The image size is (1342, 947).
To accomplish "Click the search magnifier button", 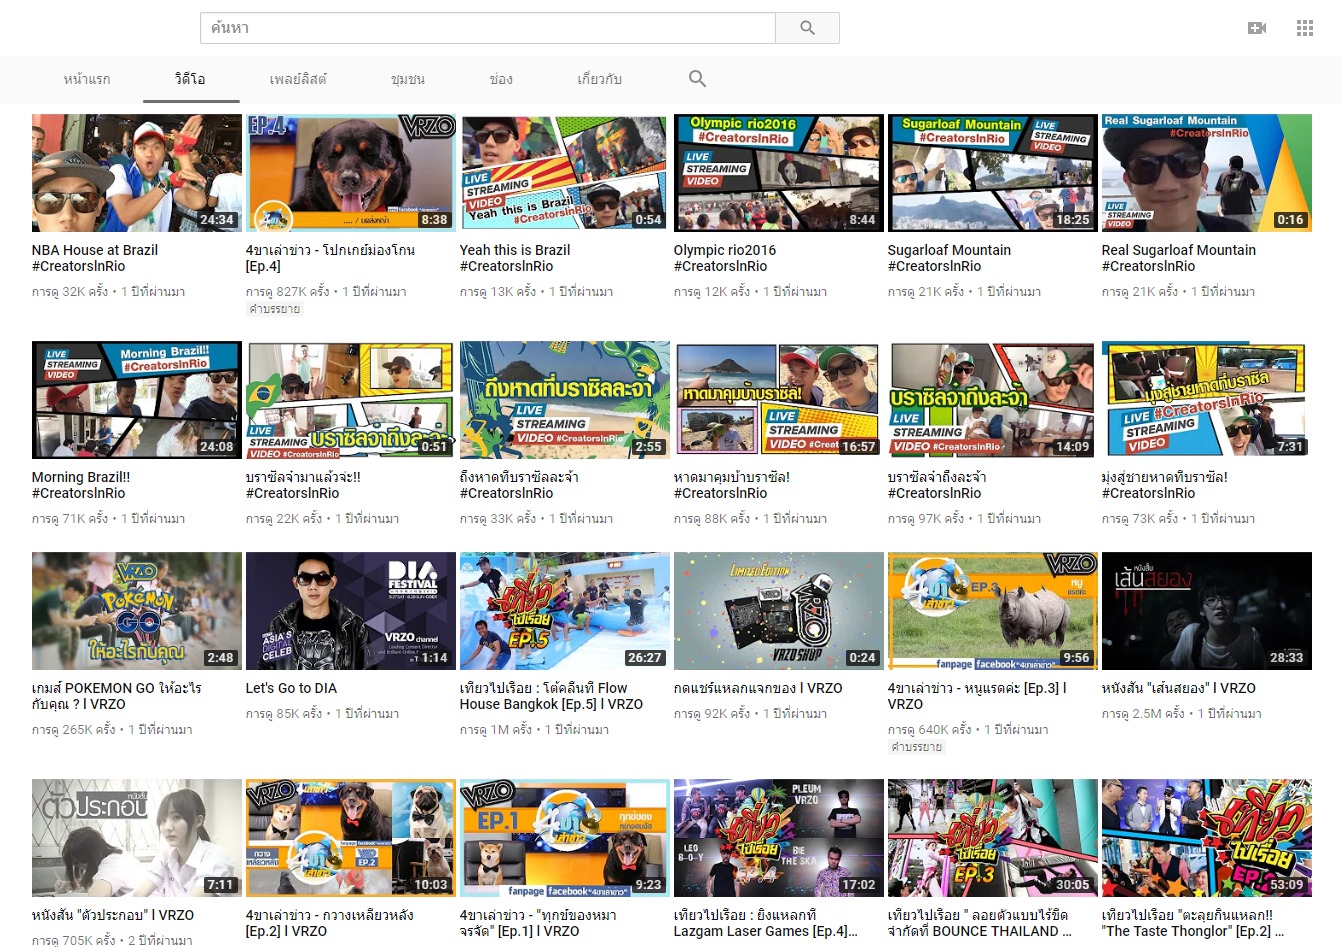I will pyautogui.click(x=807, y=28).
